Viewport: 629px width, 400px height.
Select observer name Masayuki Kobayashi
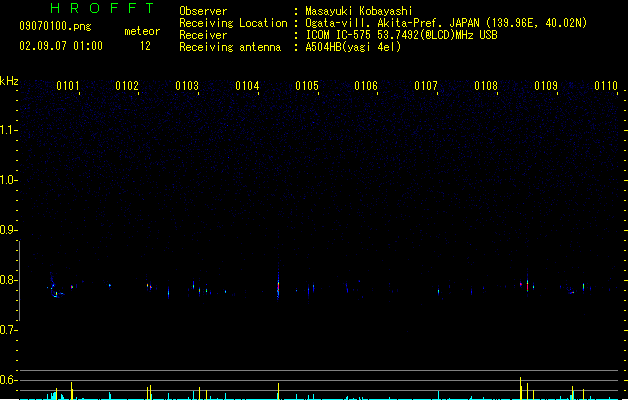359,11
